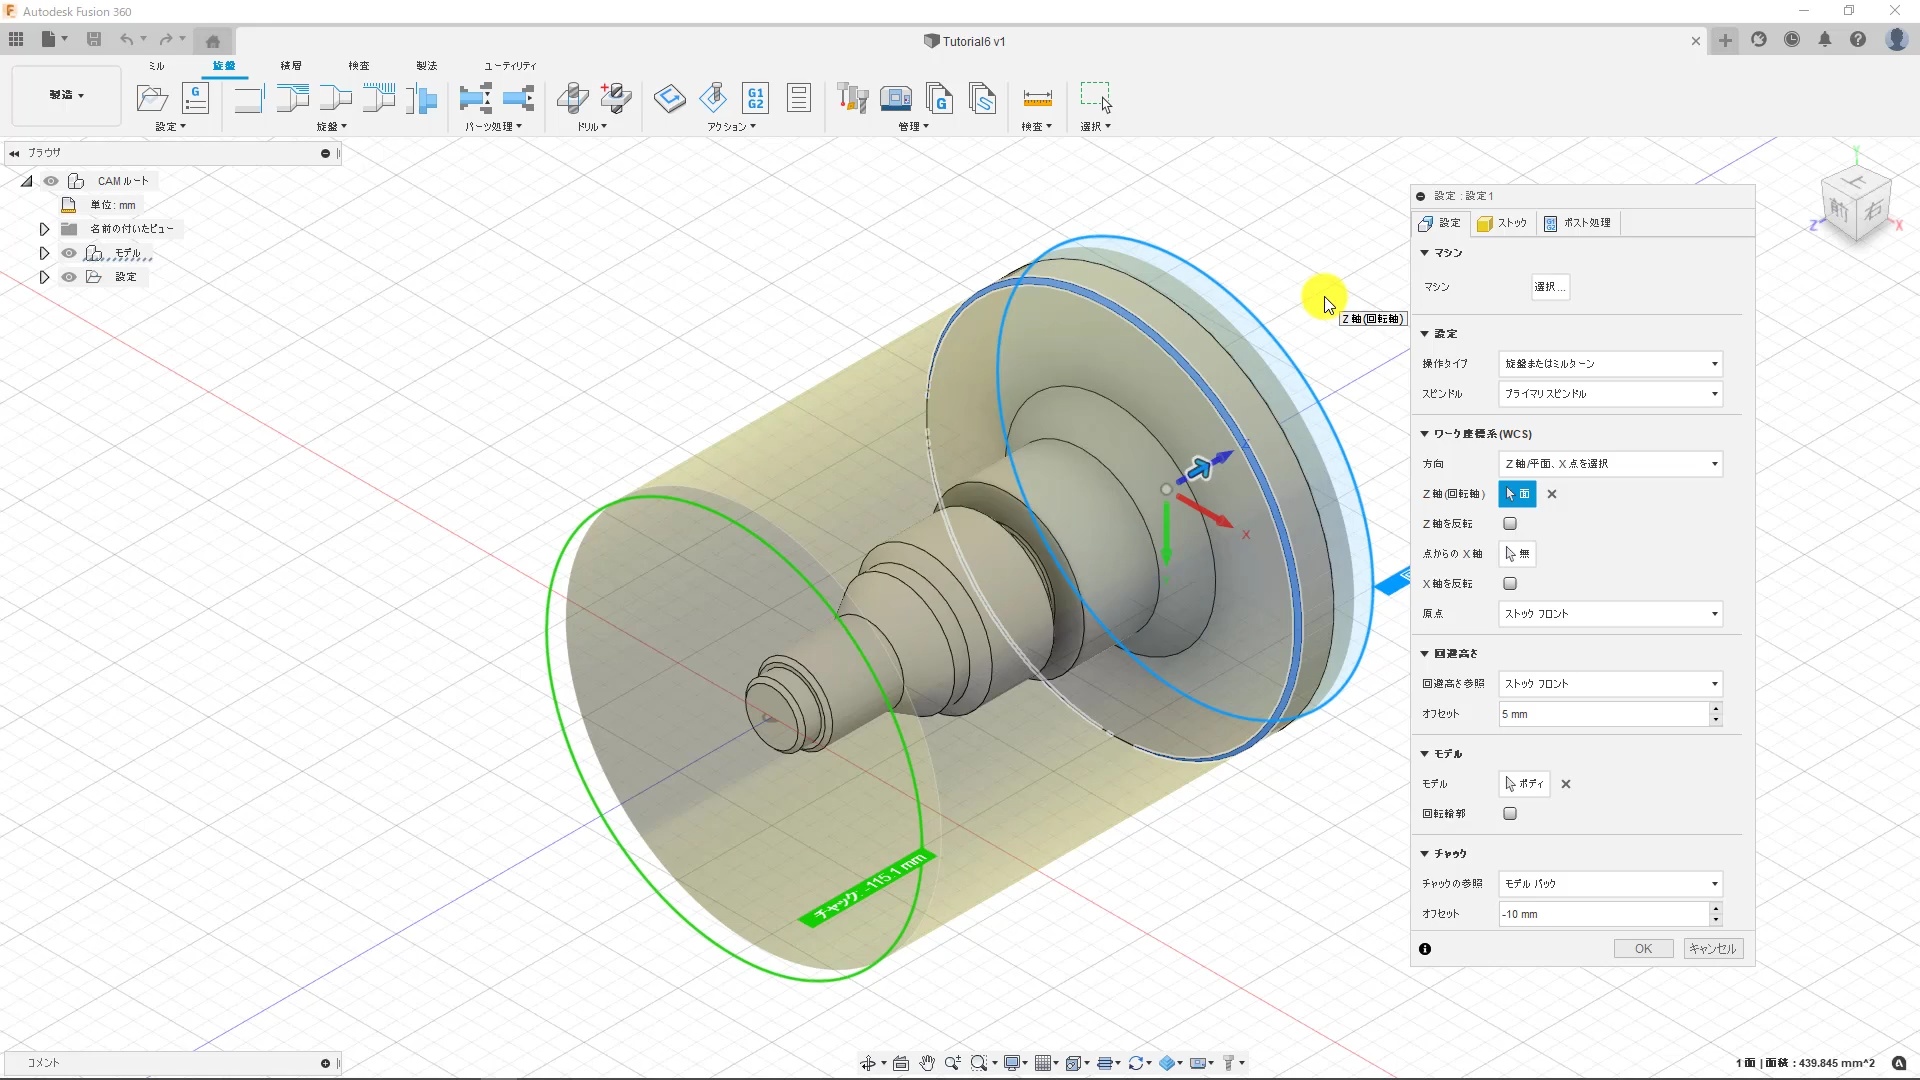
Task: Click the Setup Sheet document icon
Action: pos(798,98)
